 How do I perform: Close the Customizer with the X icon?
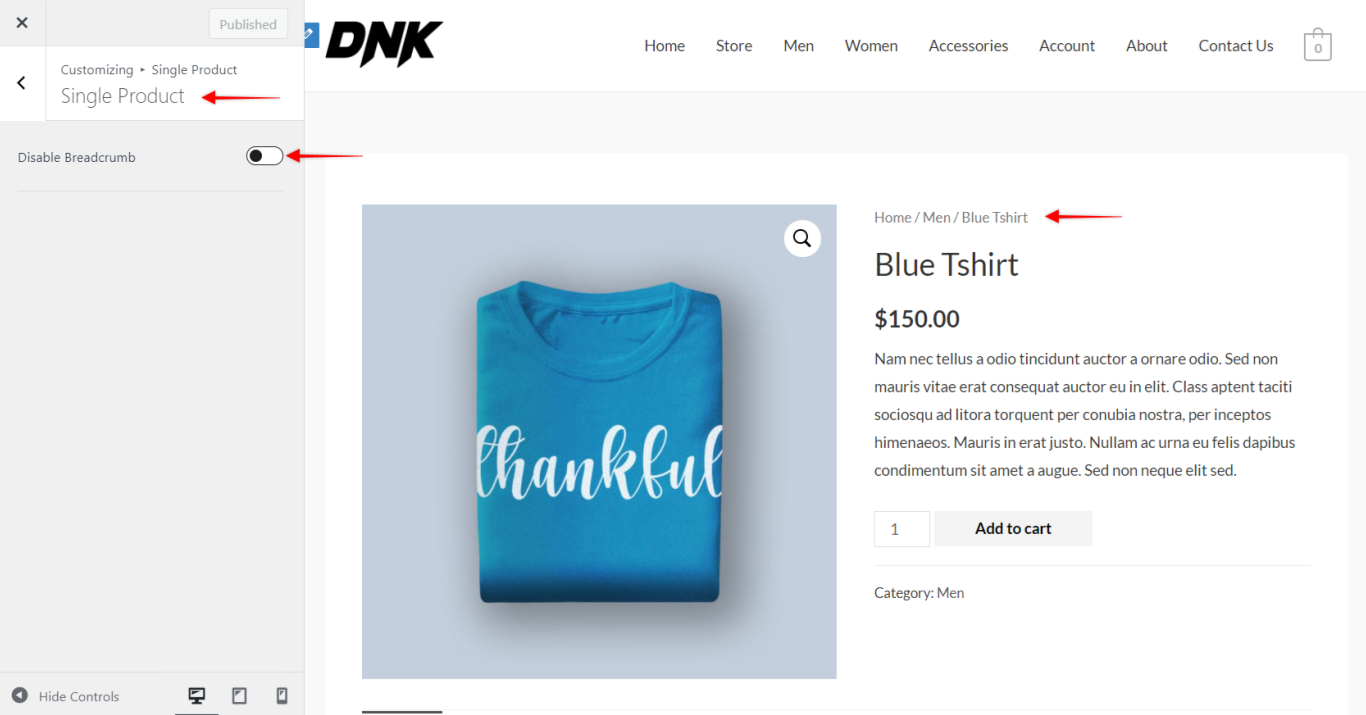click(x=22, y=23)
